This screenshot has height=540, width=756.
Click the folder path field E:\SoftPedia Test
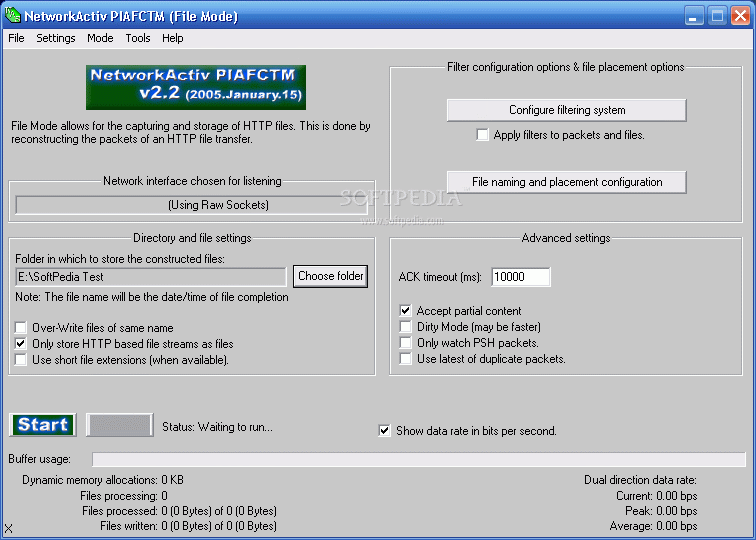coord(151,277)
